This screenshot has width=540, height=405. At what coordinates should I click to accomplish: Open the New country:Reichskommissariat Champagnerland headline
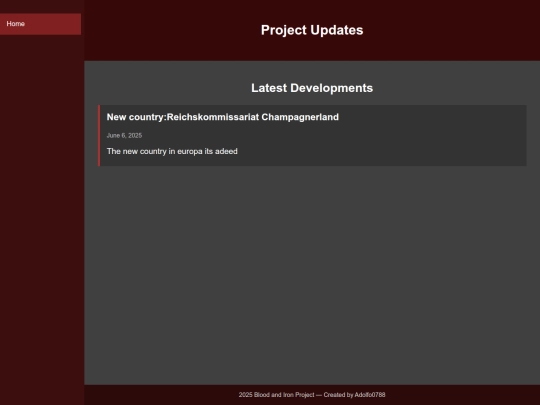222,117
